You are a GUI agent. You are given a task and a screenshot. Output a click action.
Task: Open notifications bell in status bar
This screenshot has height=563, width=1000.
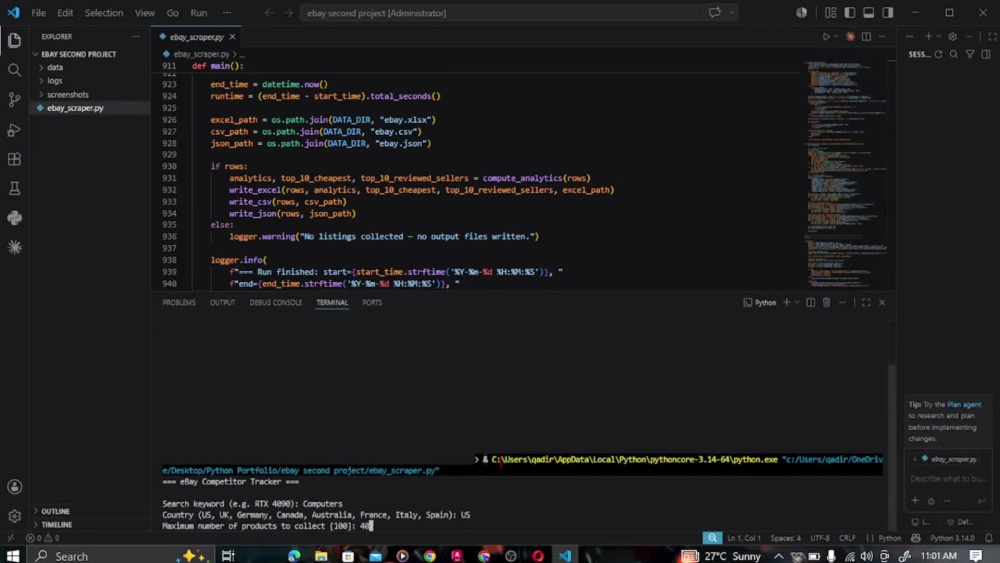989,538
